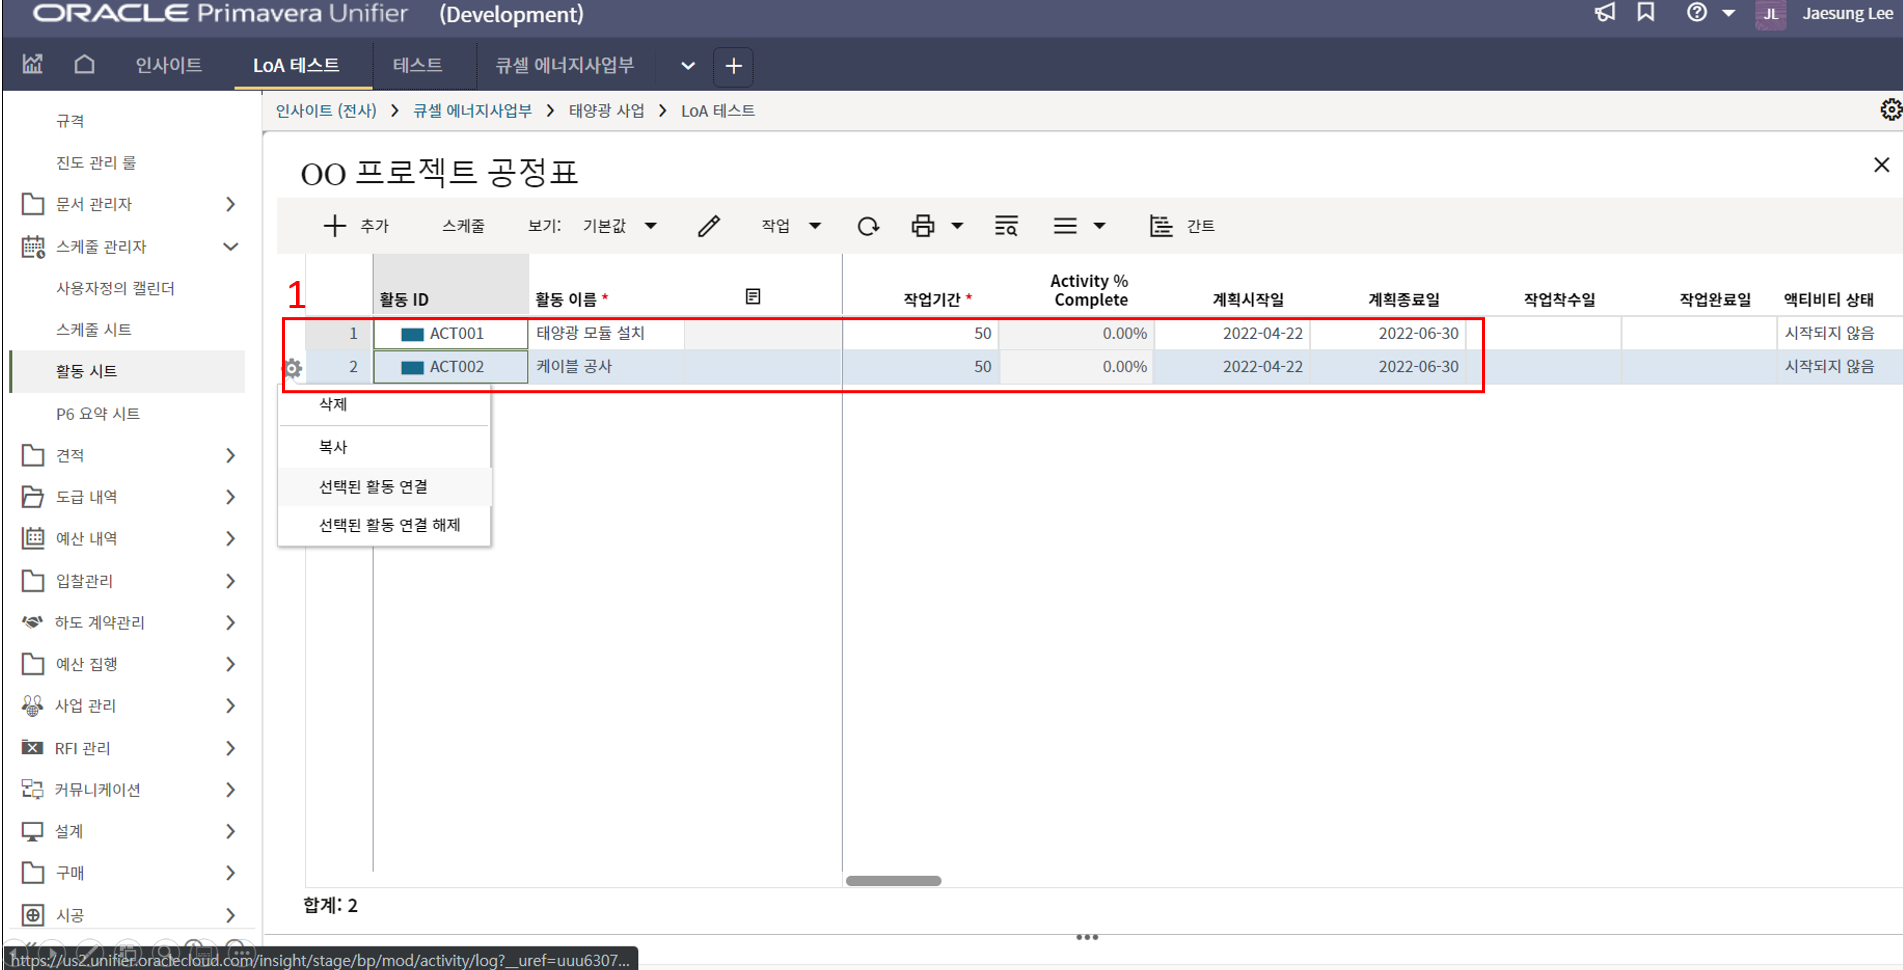Open the 작업 actions dropdown
This screenshot has height=970, width=1903.
[791, 226]
